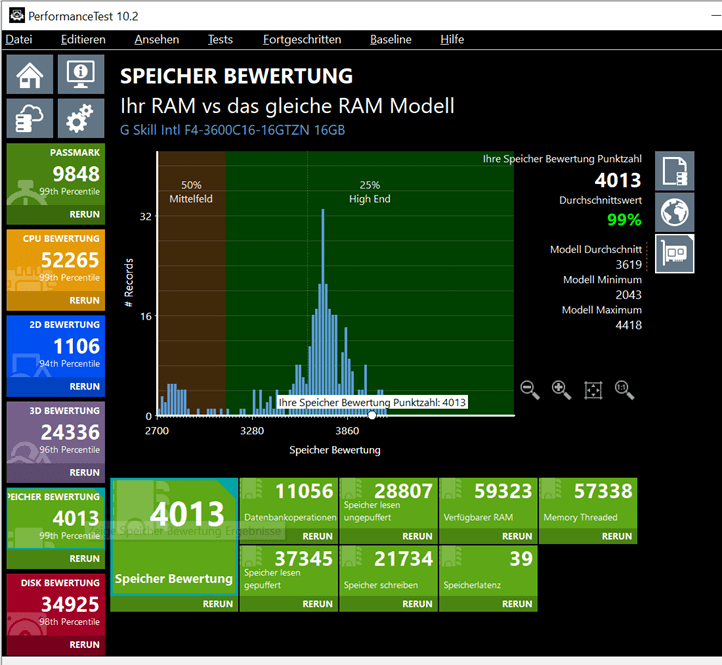The width and height of the screenshot is (722, 665).
Task: Select the 2D Bewertung 1106 tile
Action: (x=56, y=347)
